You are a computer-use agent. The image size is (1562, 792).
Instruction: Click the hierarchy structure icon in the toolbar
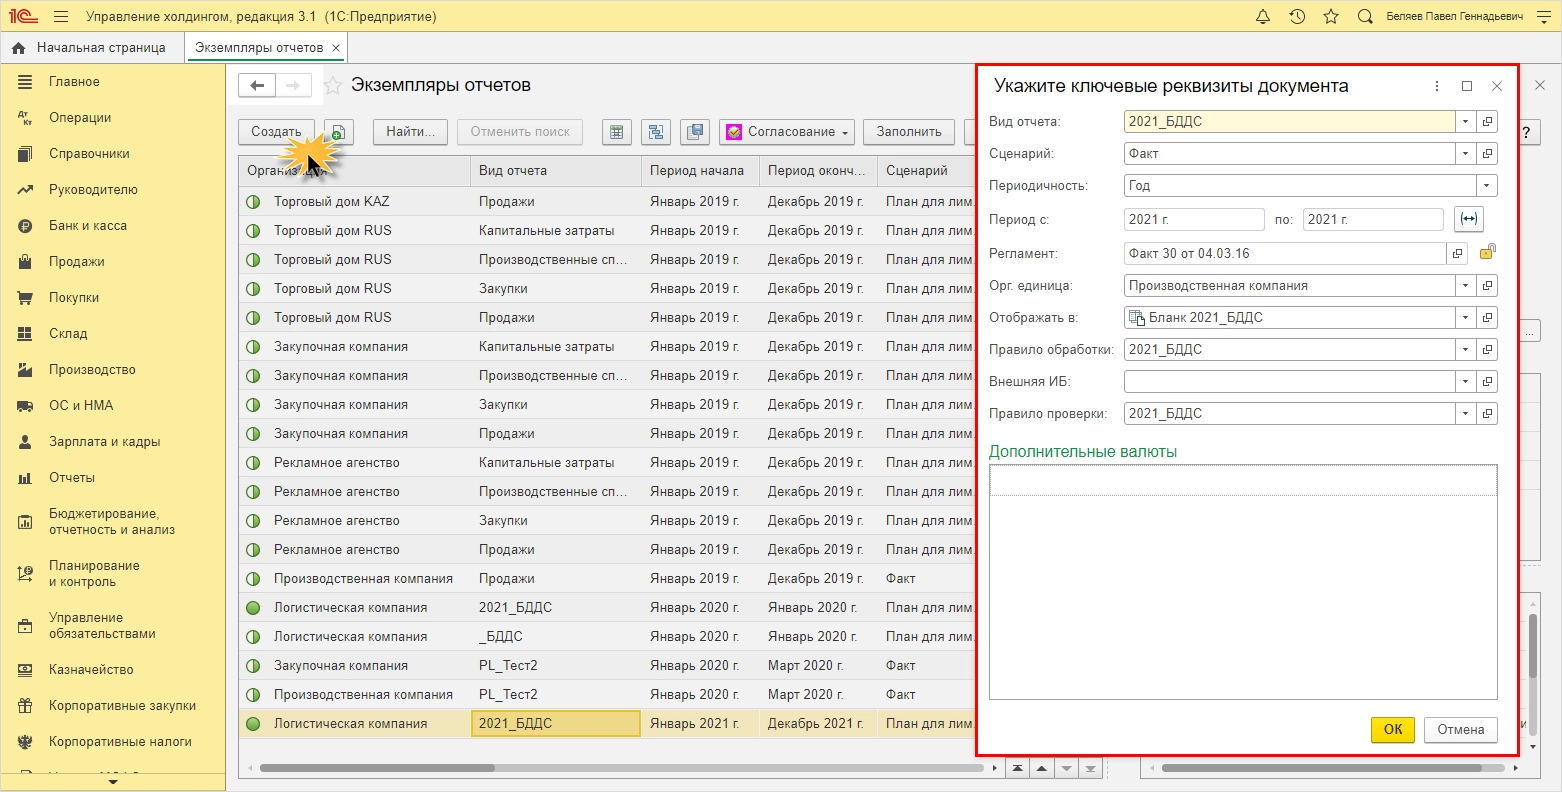[656, 132]
